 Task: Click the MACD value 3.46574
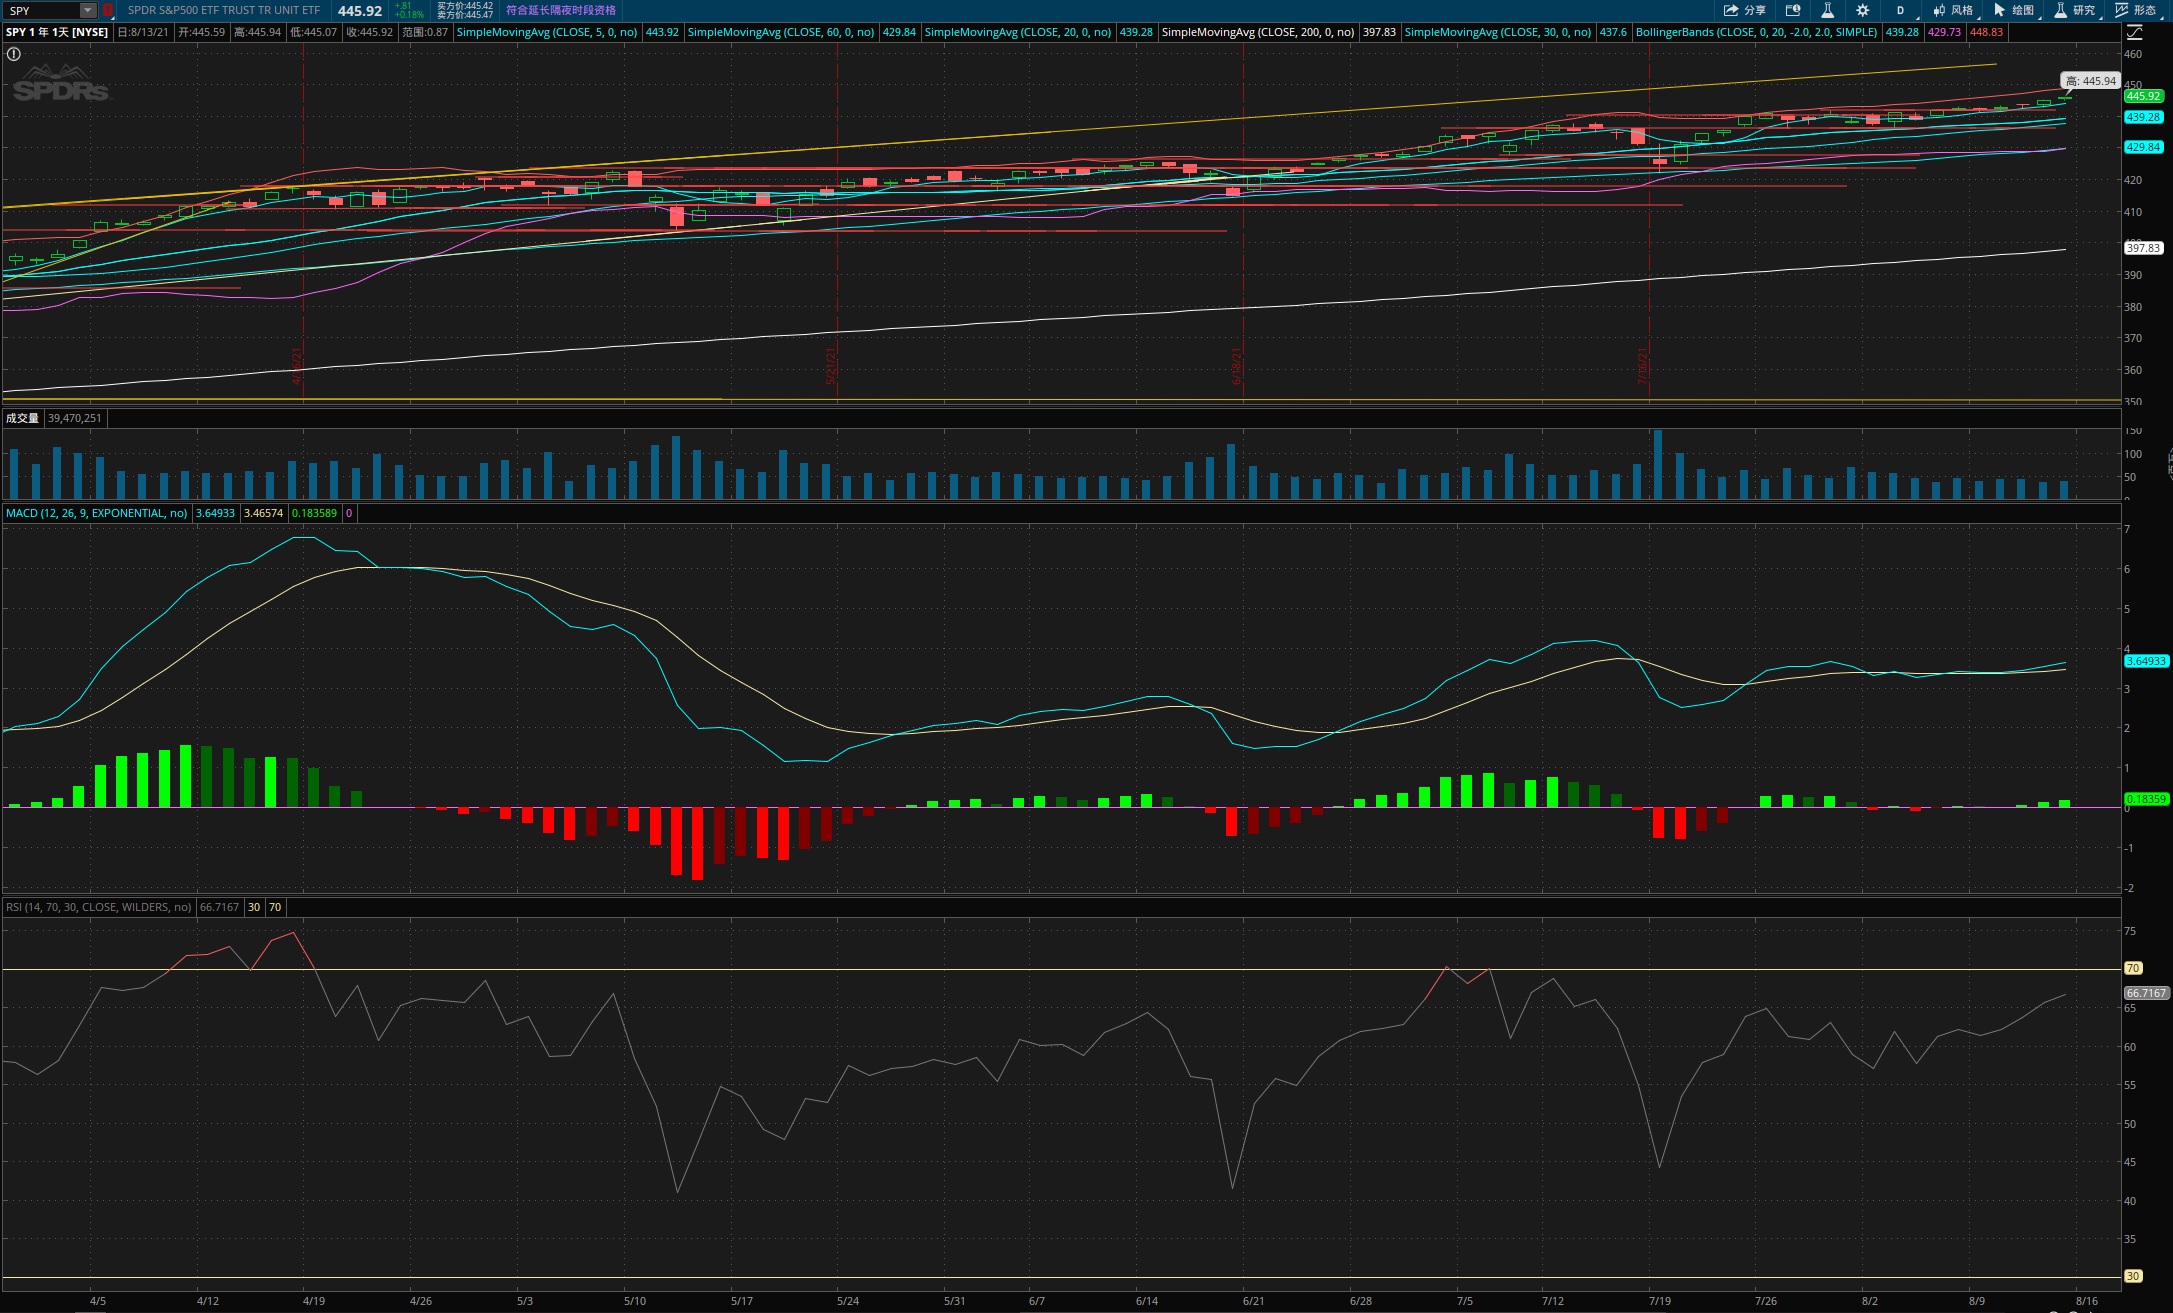[x=263, y=513]
